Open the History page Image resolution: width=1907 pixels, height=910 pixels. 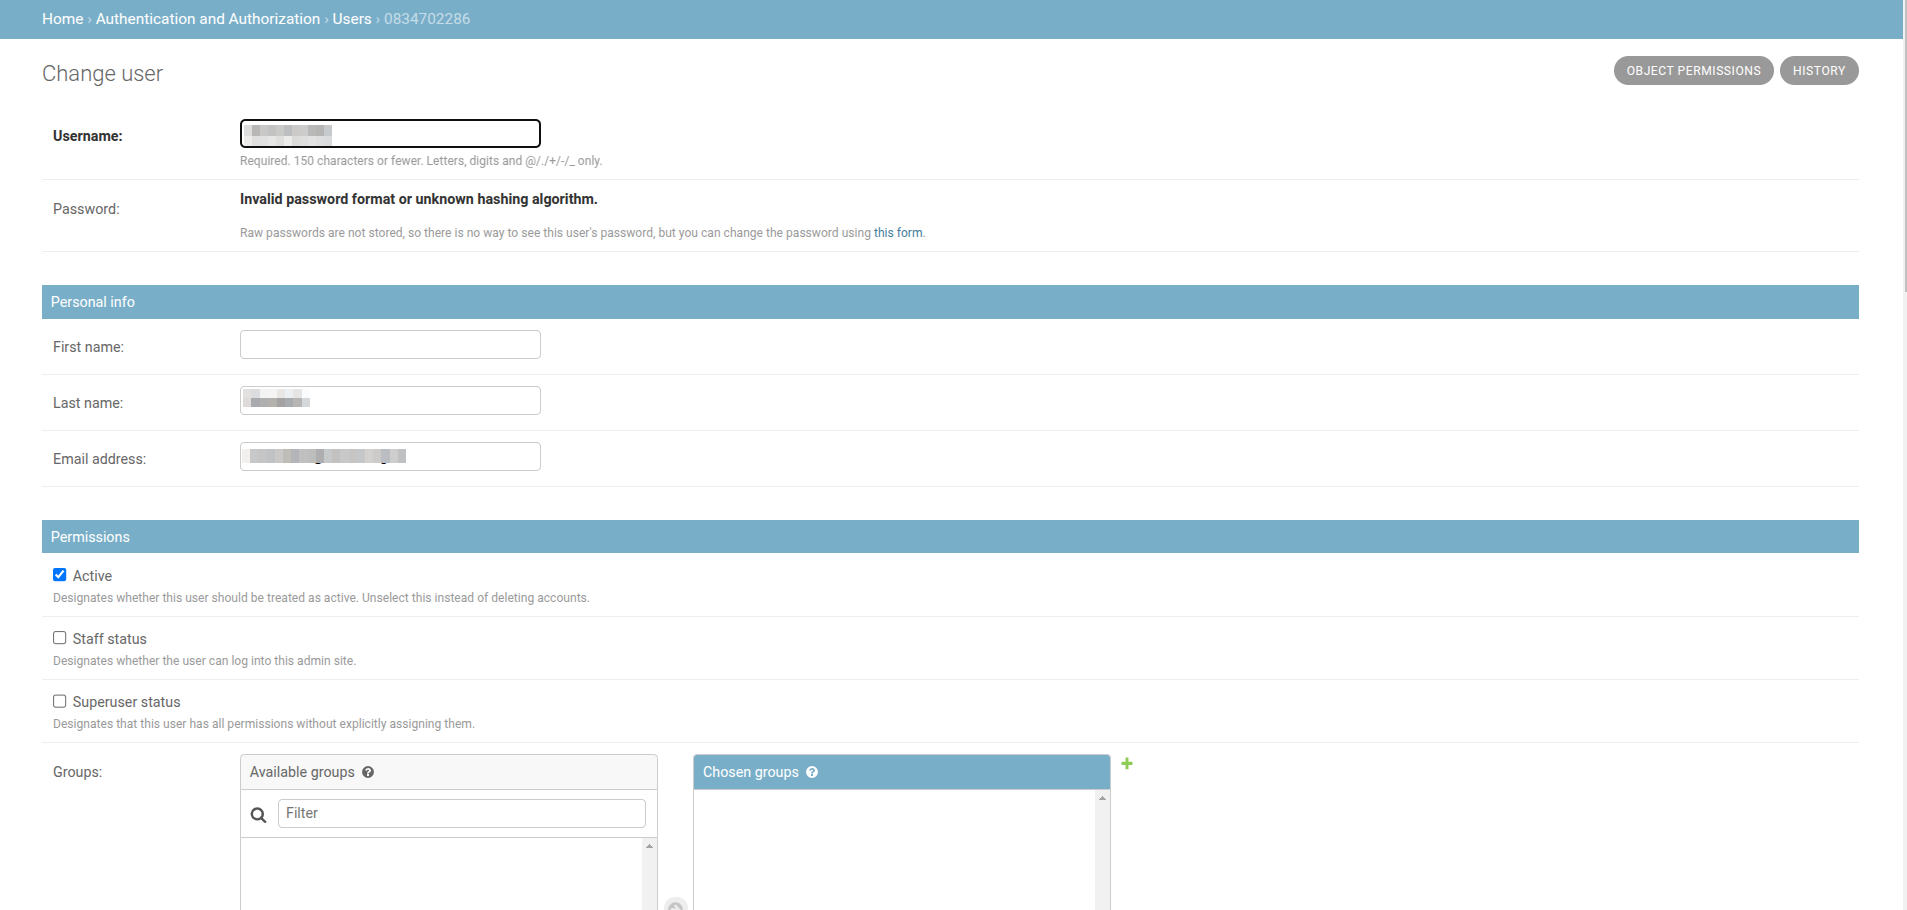1818,71
